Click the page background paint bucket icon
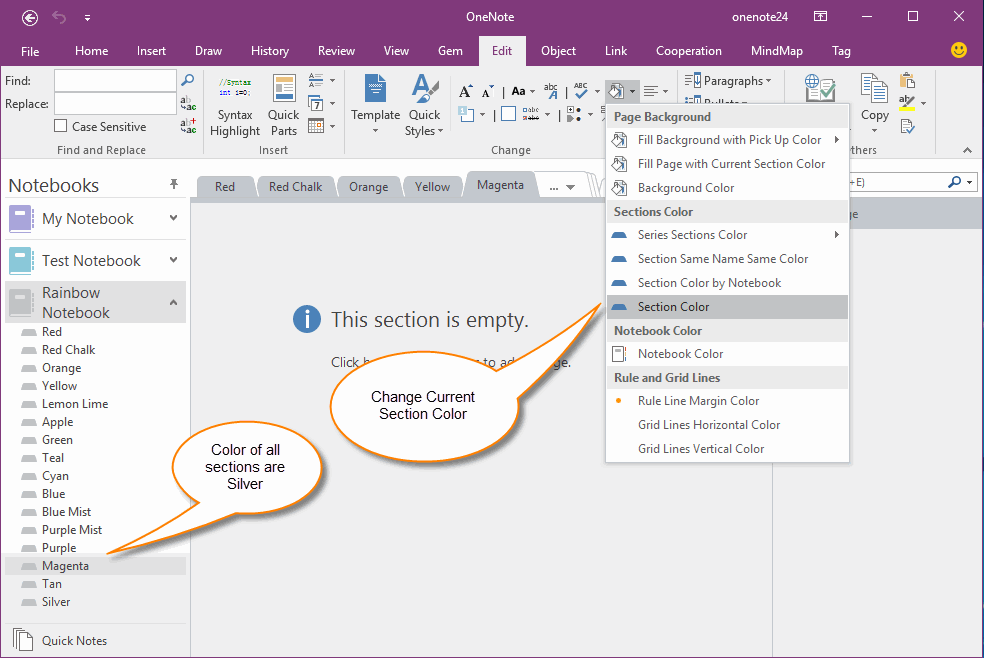The image size is (984, 658). pyautogui.click(x=616, y=92)
